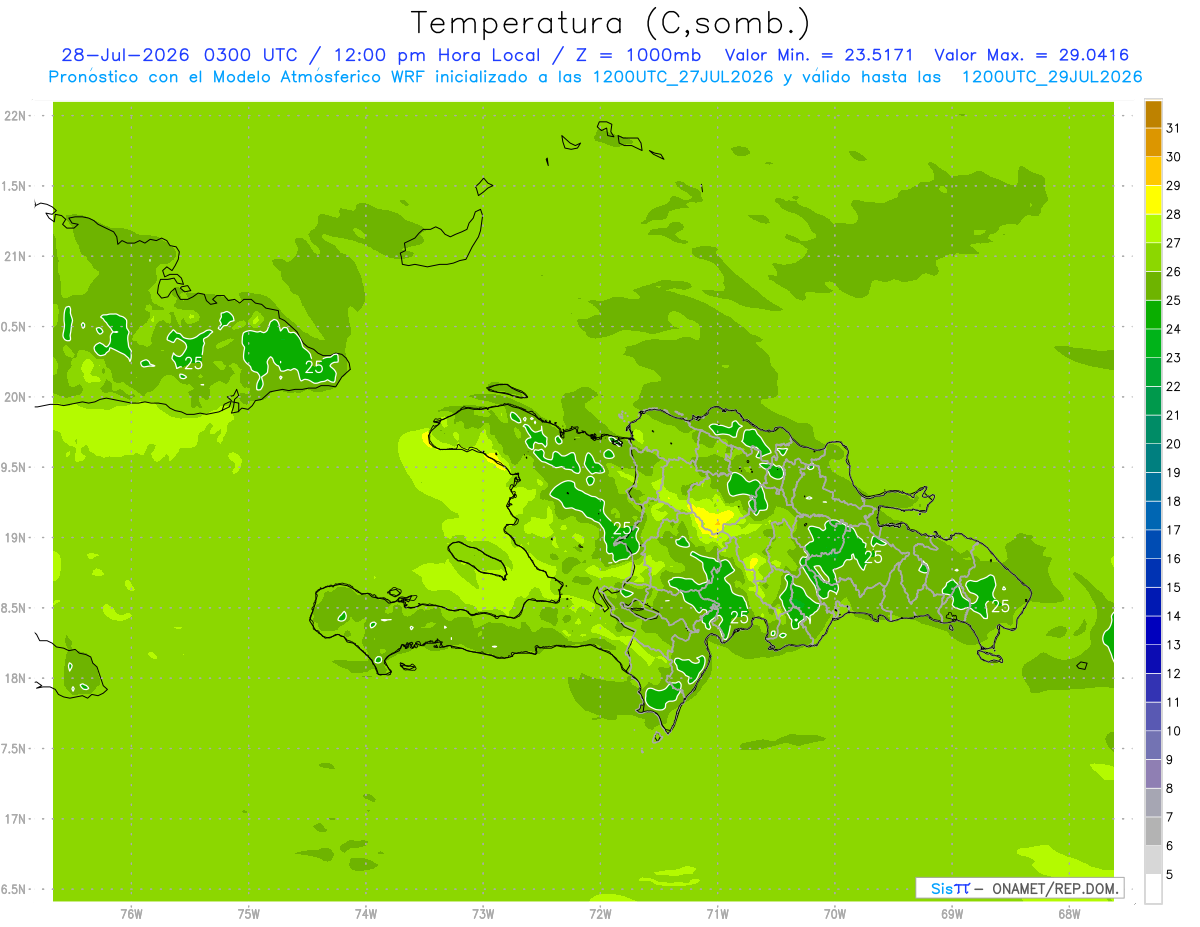Click the "Valor Max. = 29.0416" text
Viewport: 1200px width, 927px height.
[x=1031, y=55]
